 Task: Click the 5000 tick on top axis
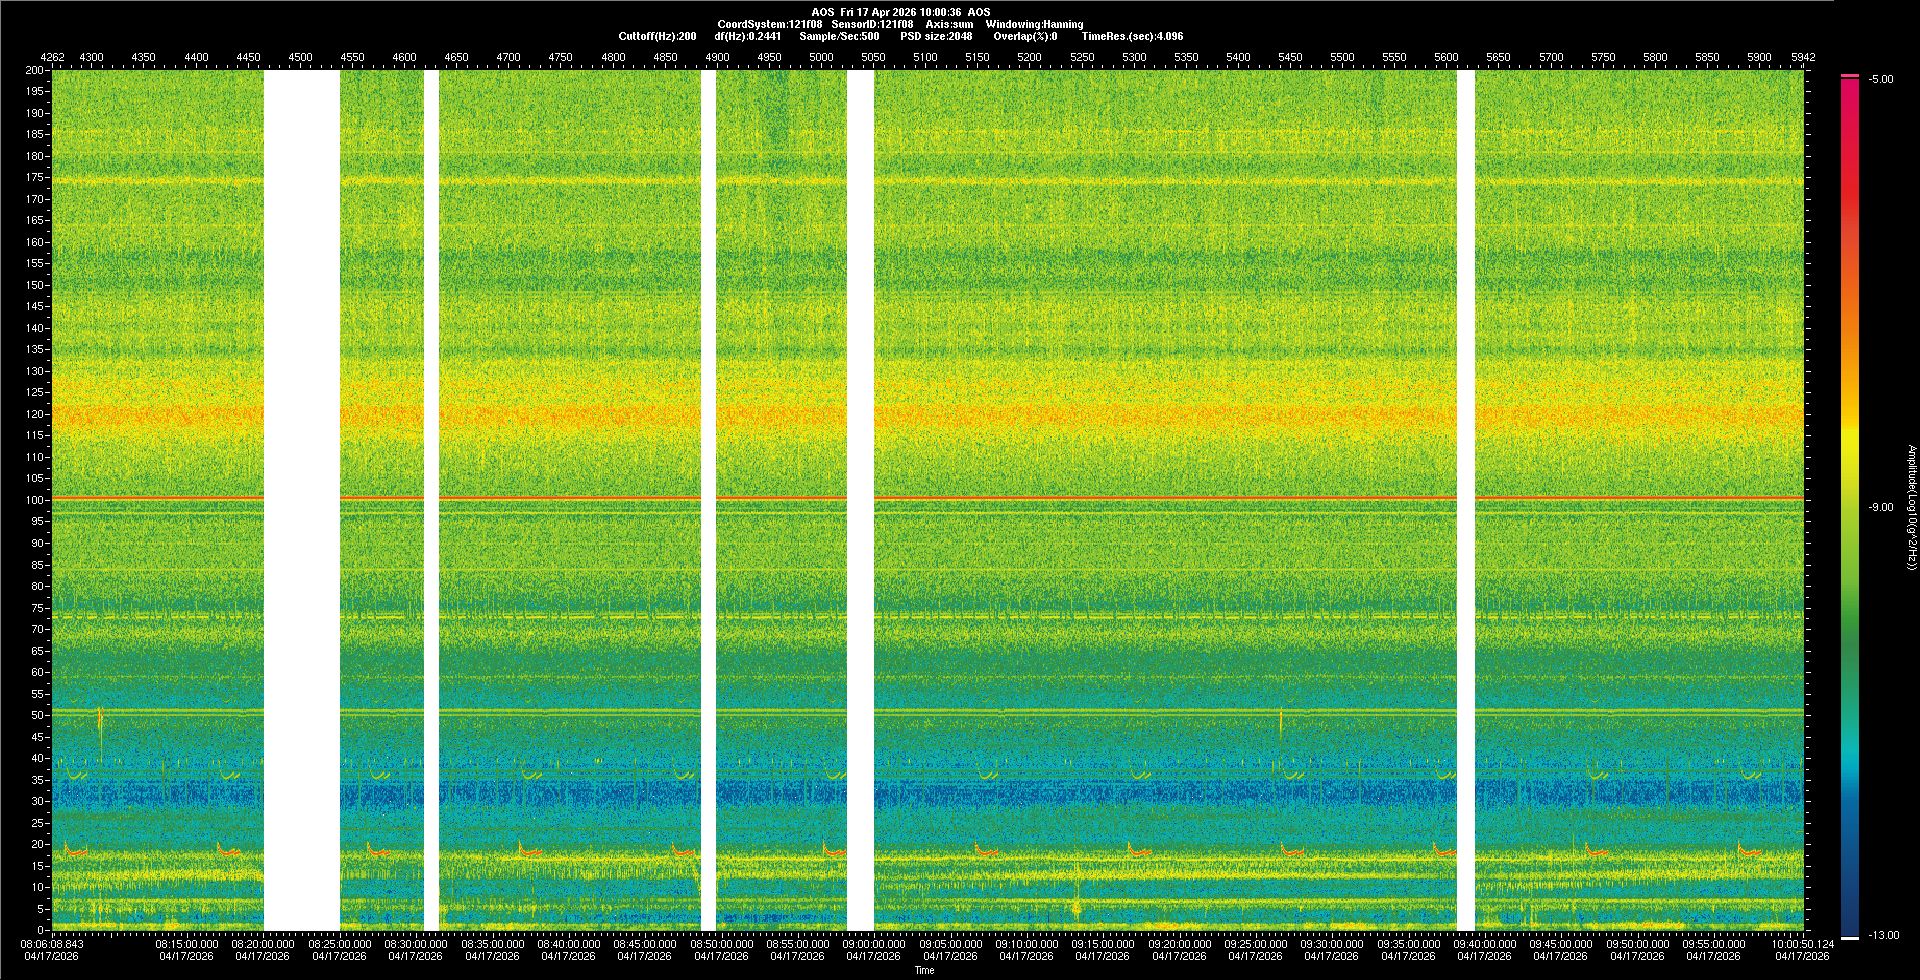tap(821, 57)
